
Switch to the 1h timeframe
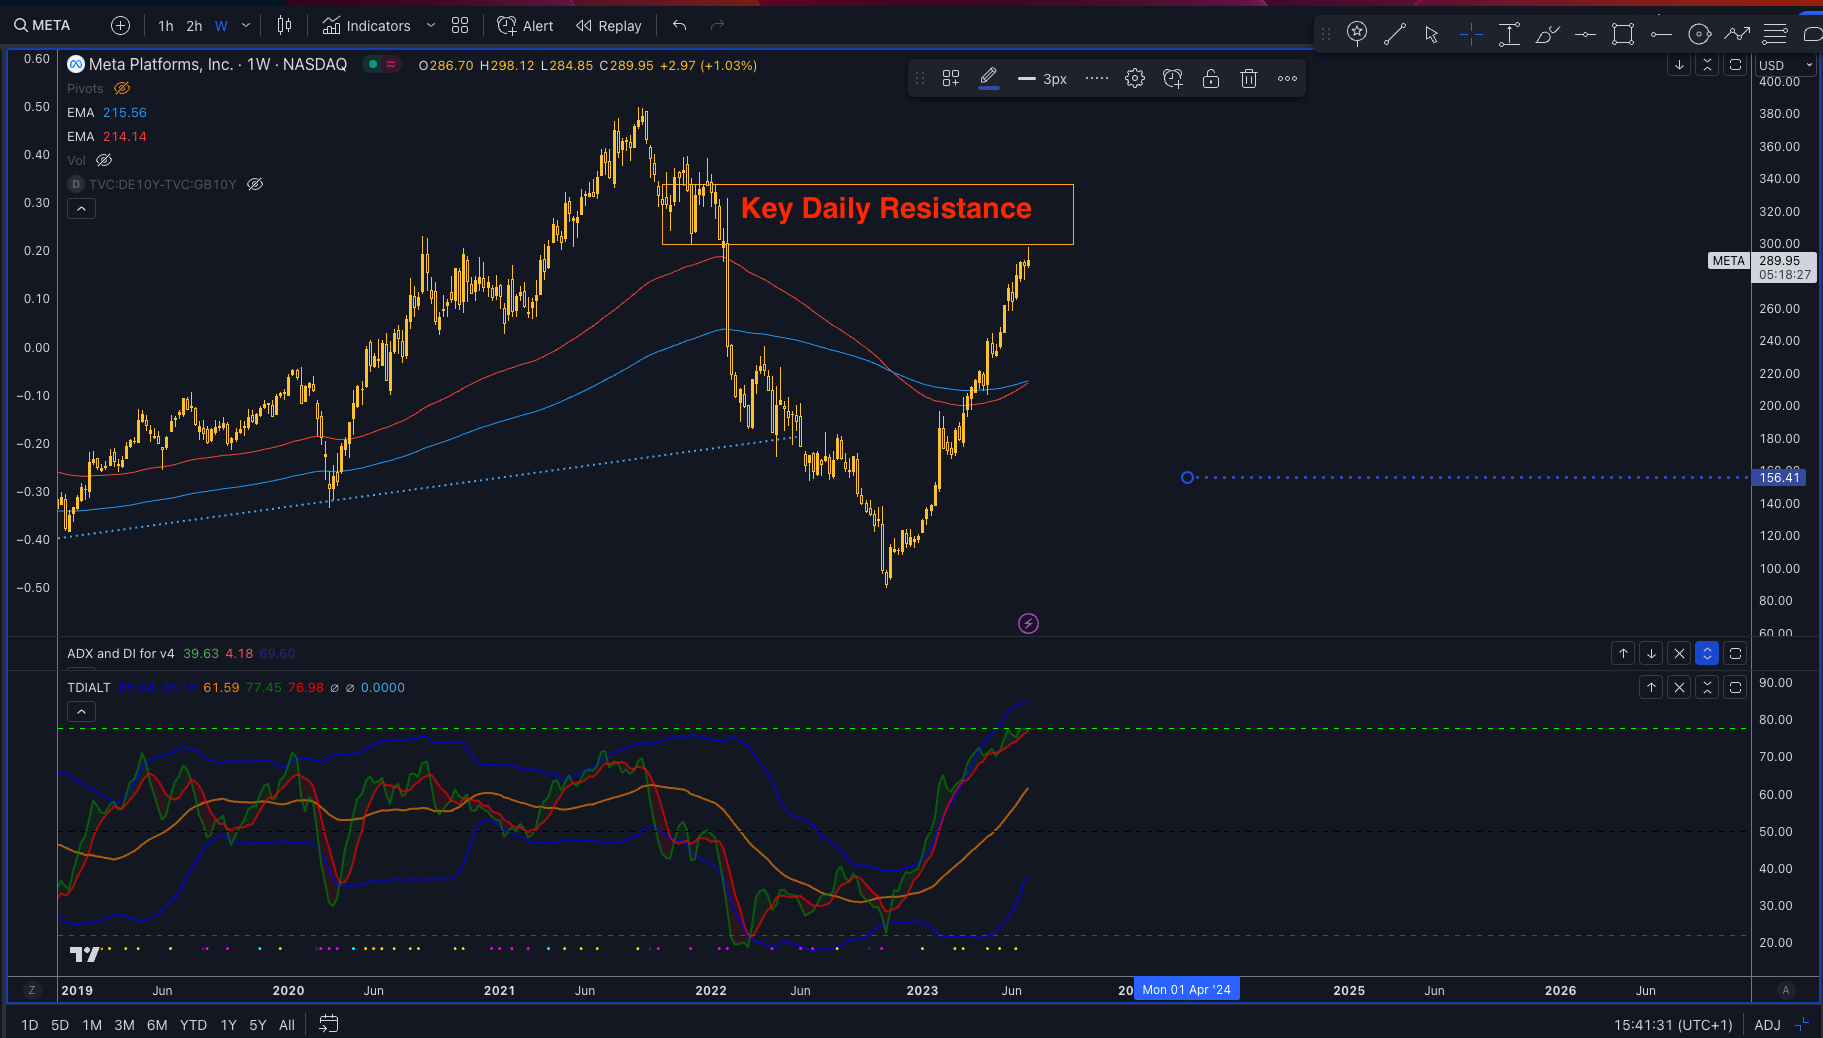166,26
